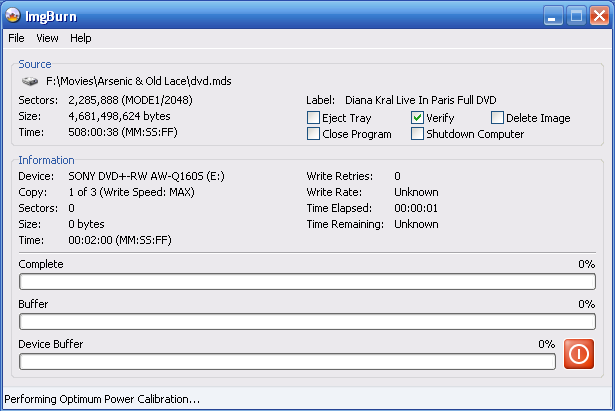Minimize the ImgBurn window

[553, 16]
